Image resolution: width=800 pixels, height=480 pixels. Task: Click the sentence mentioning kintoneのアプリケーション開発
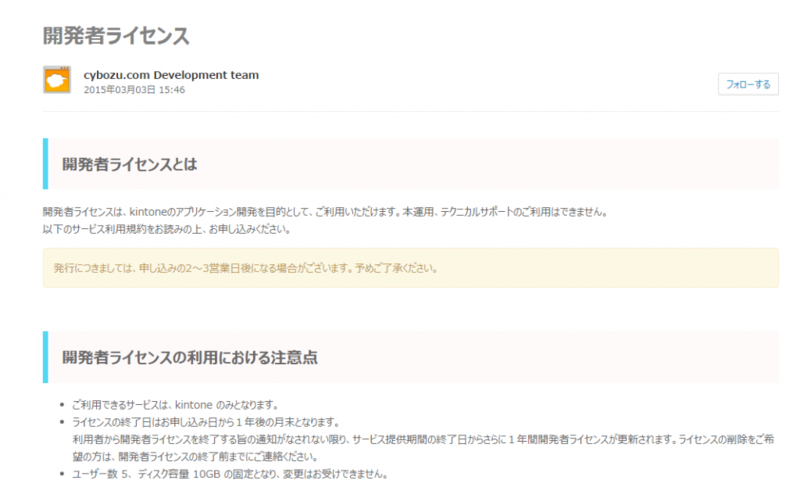pyautogui.click(x=326, y=212)
